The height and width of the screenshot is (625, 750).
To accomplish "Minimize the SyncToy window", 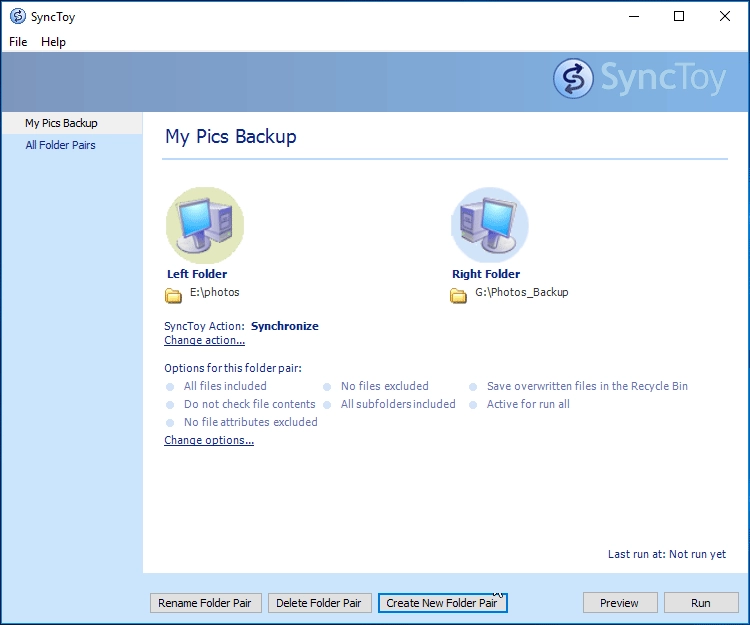I will 634,16.
